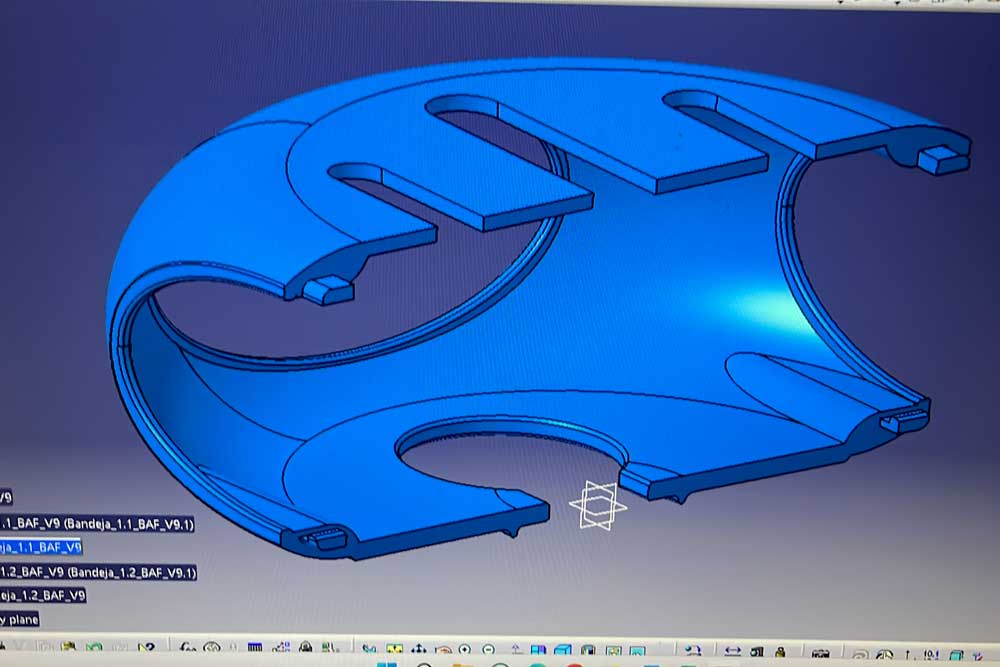Click the white star-shaped 3D marker in the viewport

pos(598,505)
